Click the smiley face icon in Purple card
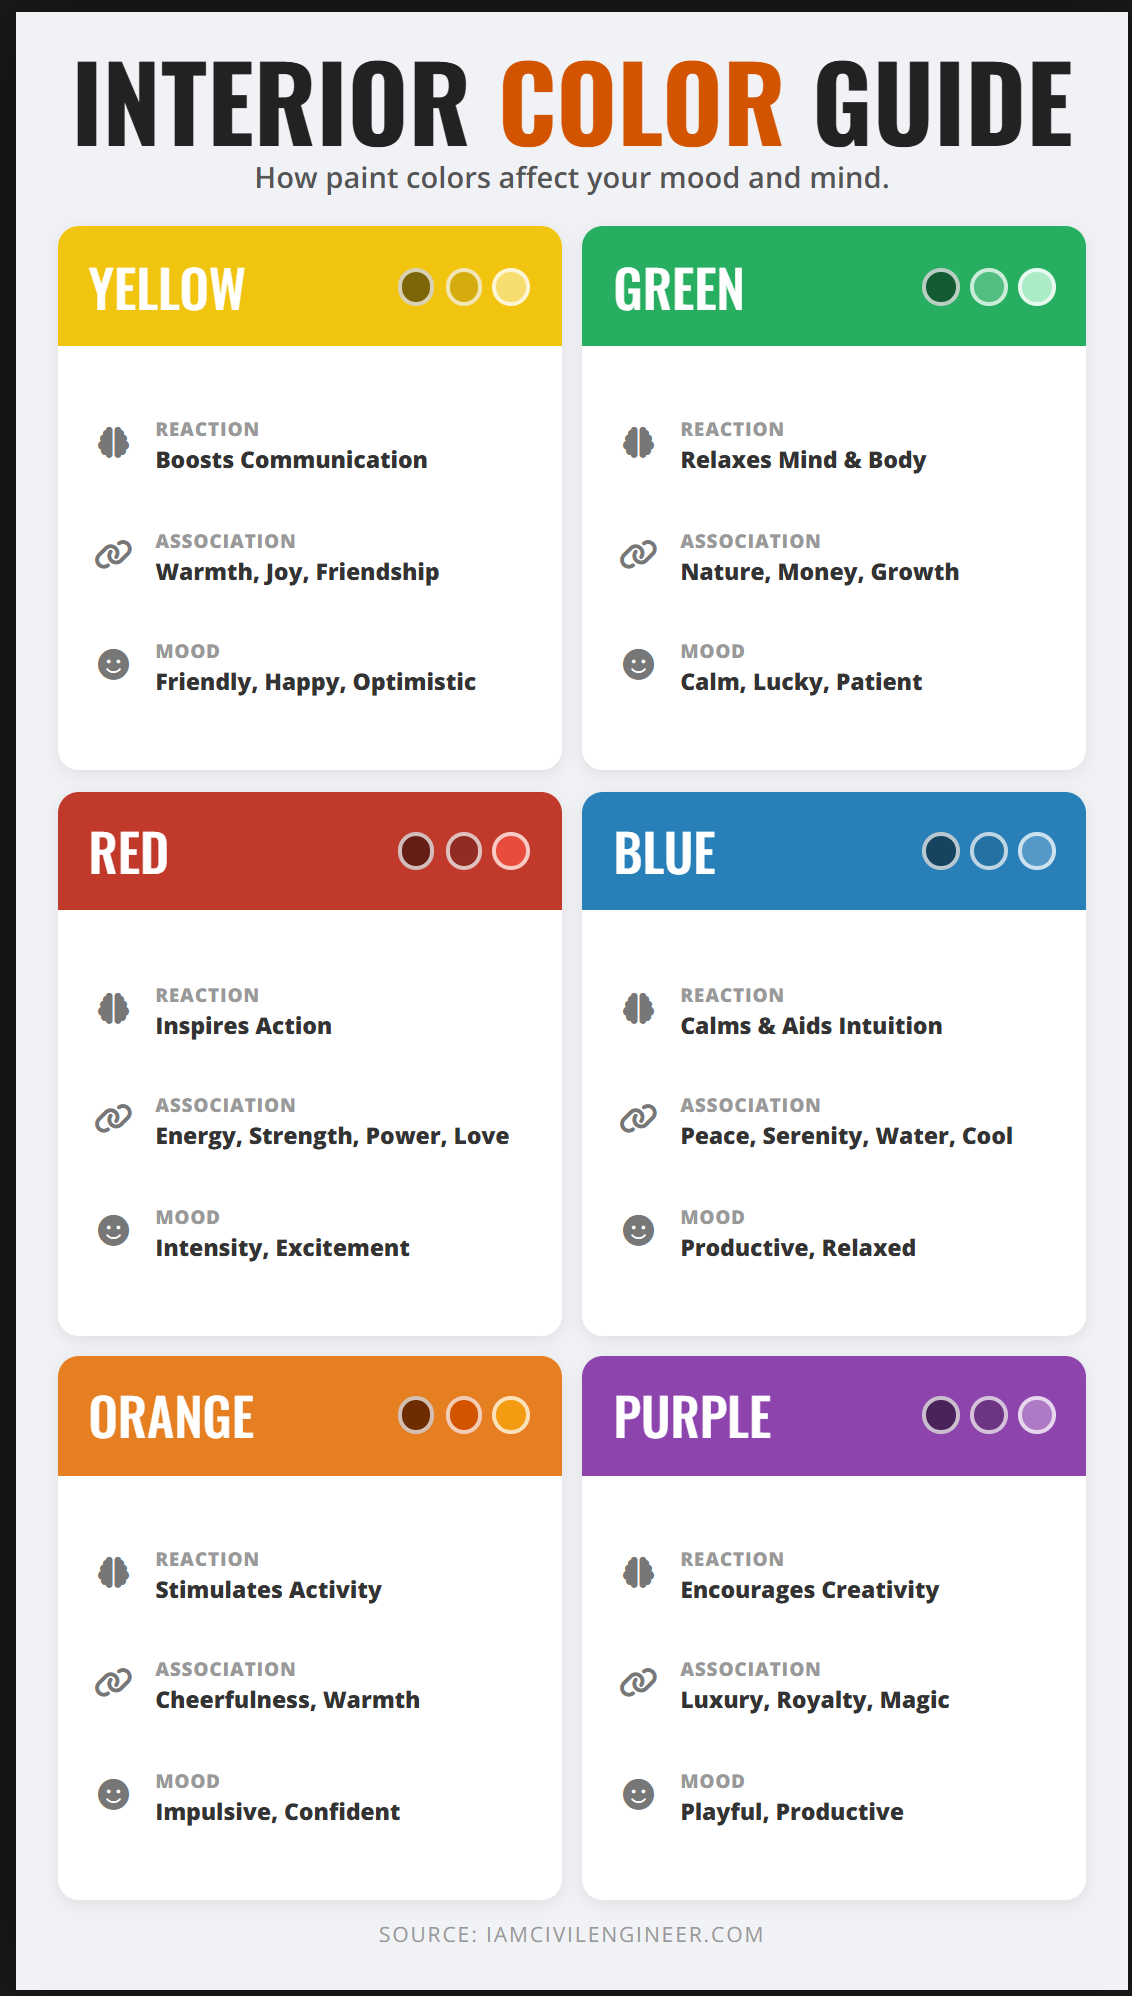Screen dimensions: 1132x1996 pos(638,1794)
